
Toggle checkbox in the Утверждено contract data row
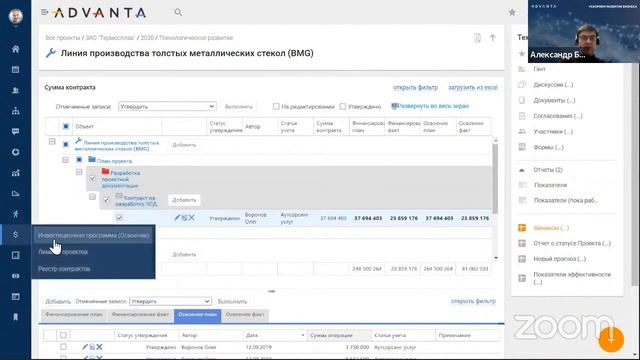tap(119, 218)
